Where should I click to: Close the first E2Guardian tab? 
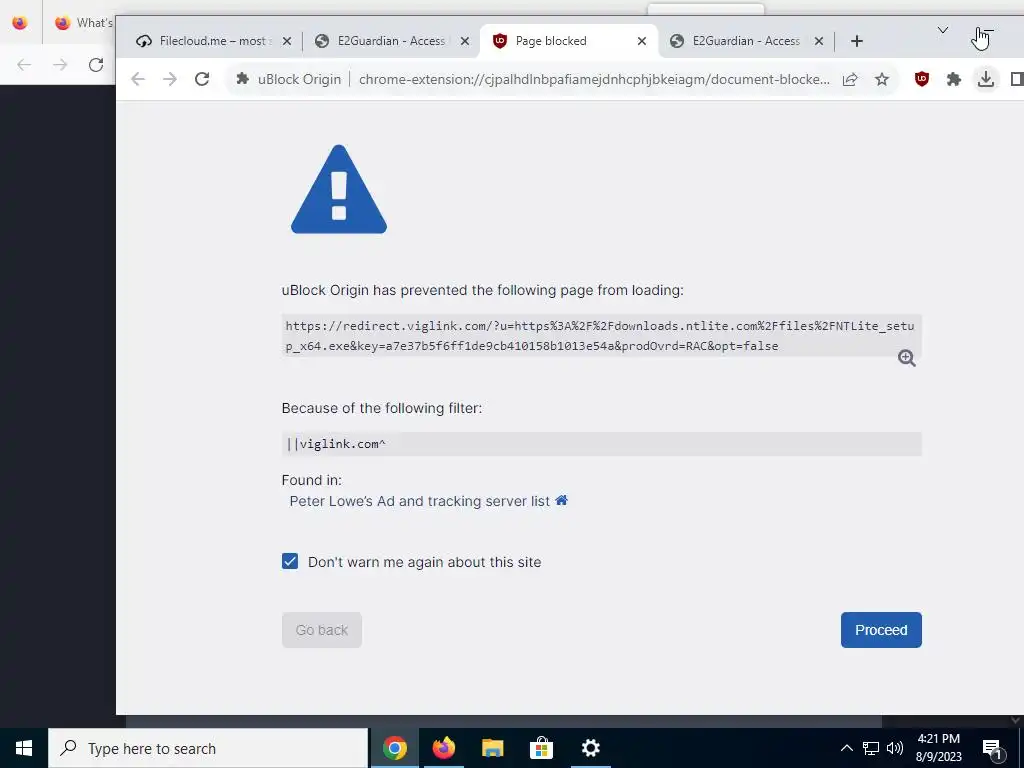[464, 40]
